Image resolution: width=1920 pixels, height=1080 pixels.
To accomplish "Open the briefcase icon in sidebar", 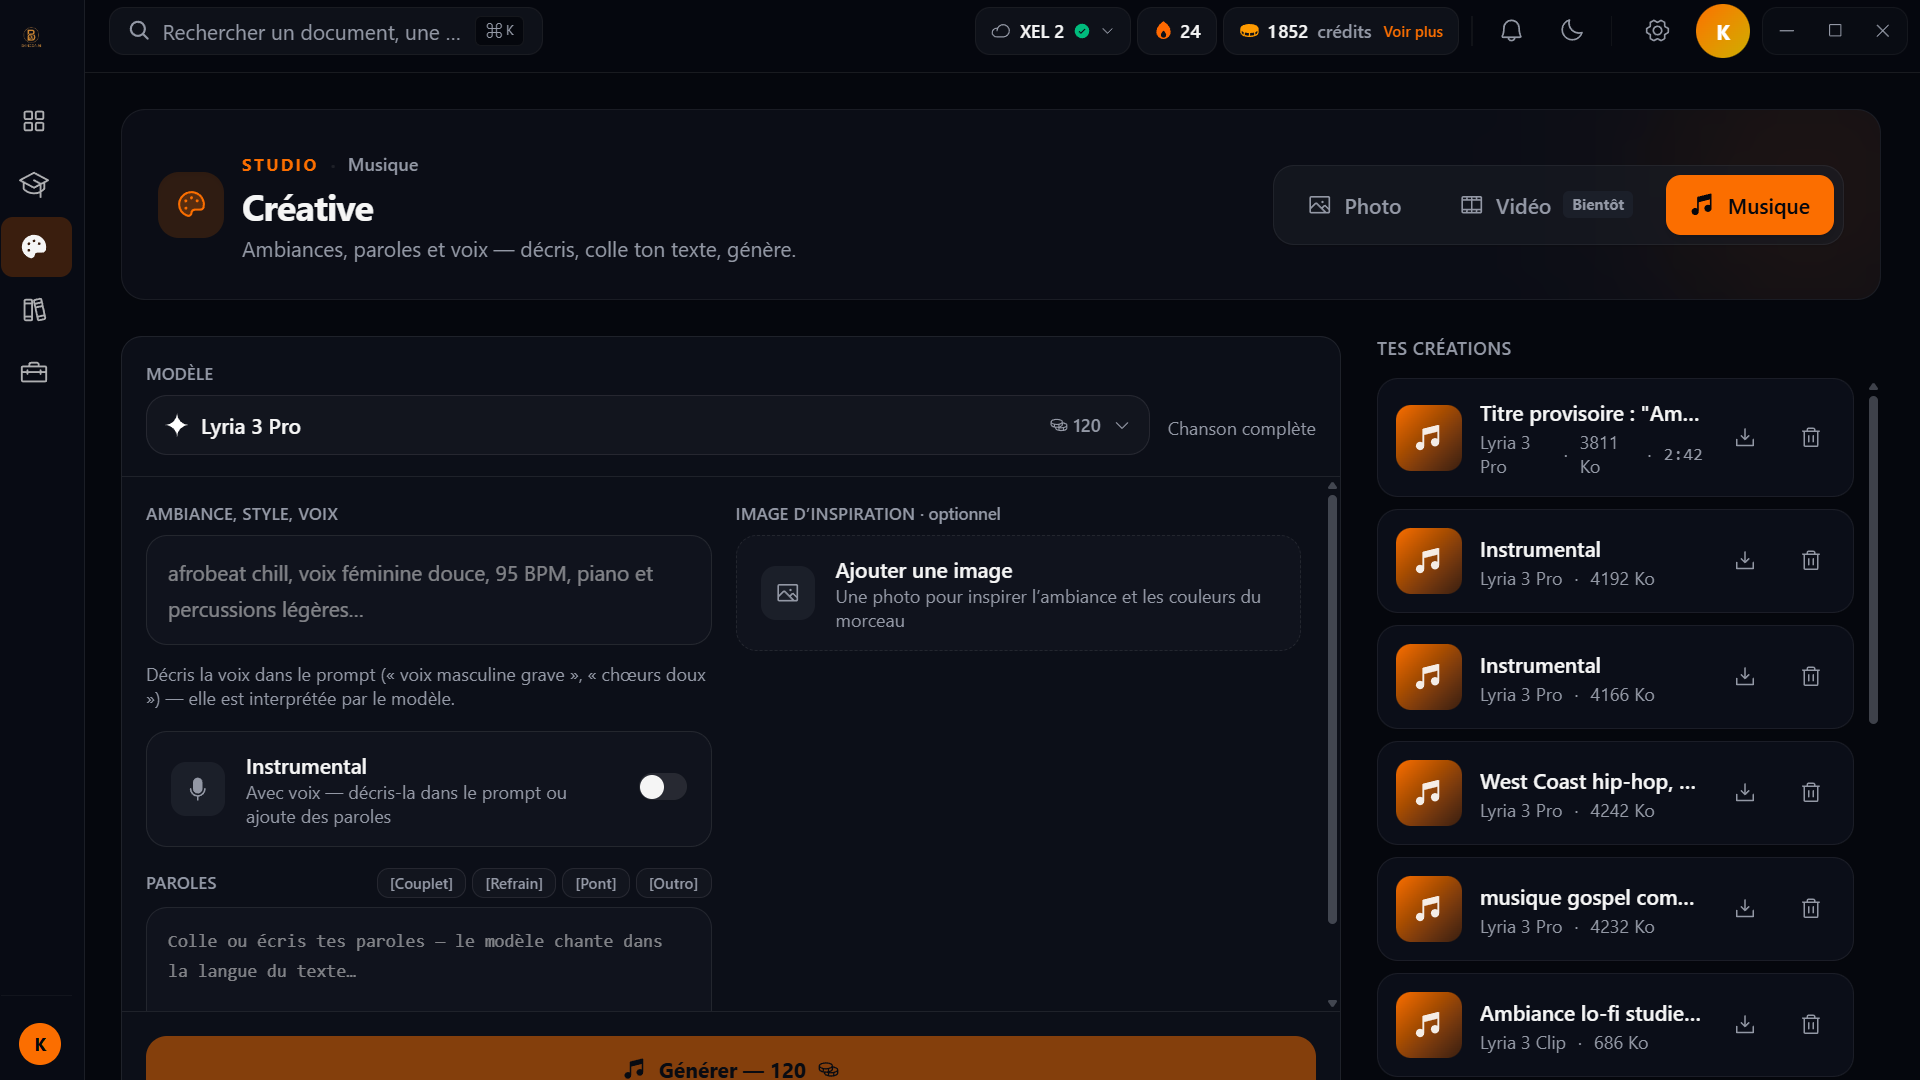I will coord(34,373).
